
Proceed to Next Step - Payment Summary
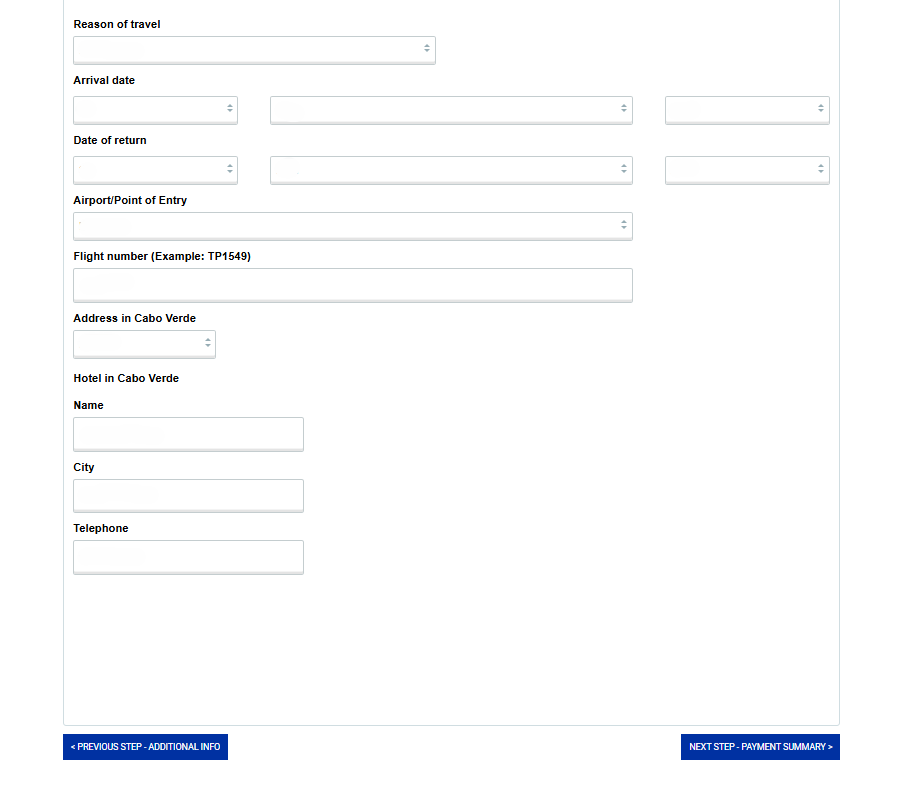tap(760, 747)
